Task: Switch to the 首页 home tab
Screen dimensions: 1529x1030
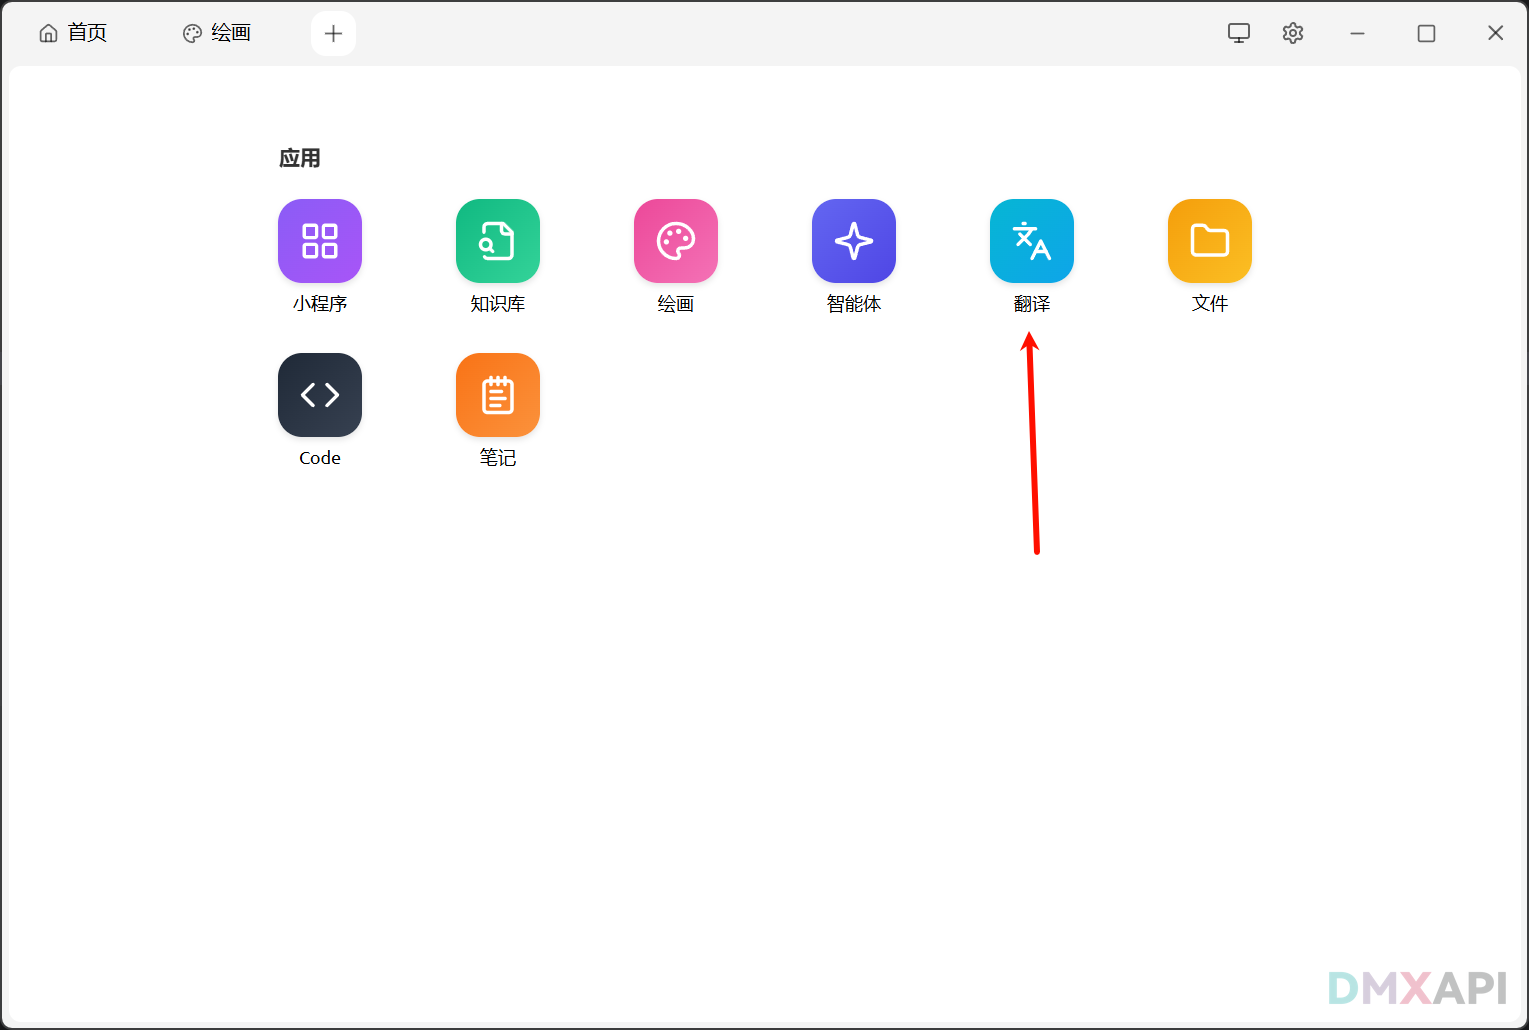Action: point(73,33)
